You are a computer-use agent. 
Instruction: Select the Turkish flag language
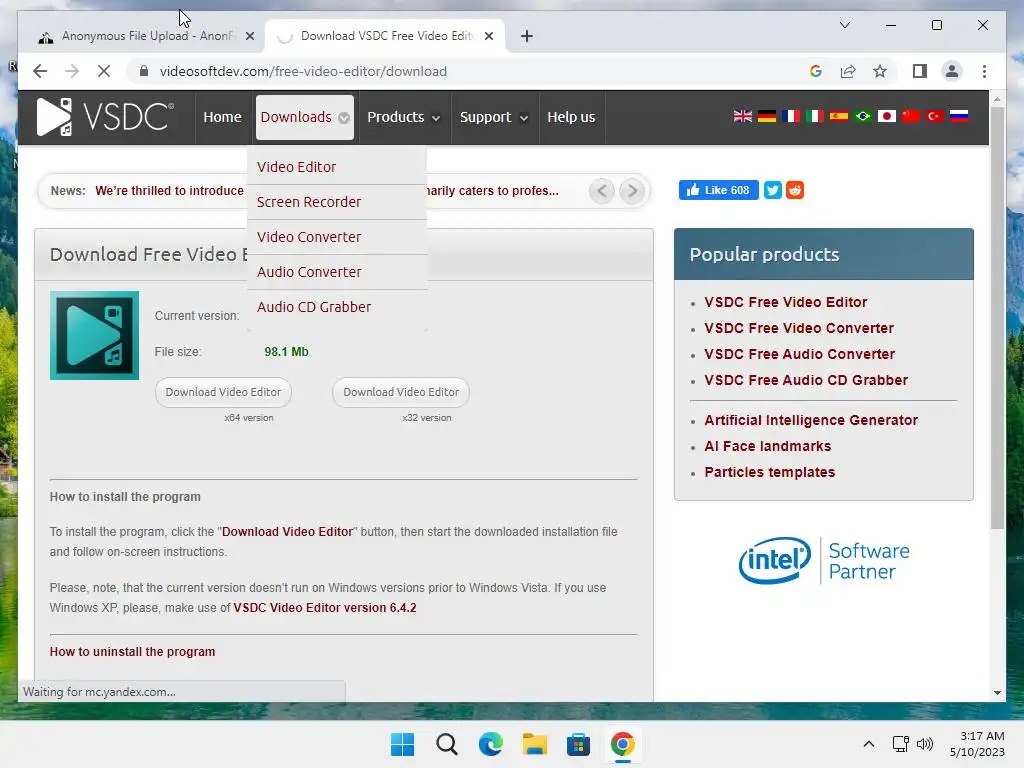(x=935, y=116)
